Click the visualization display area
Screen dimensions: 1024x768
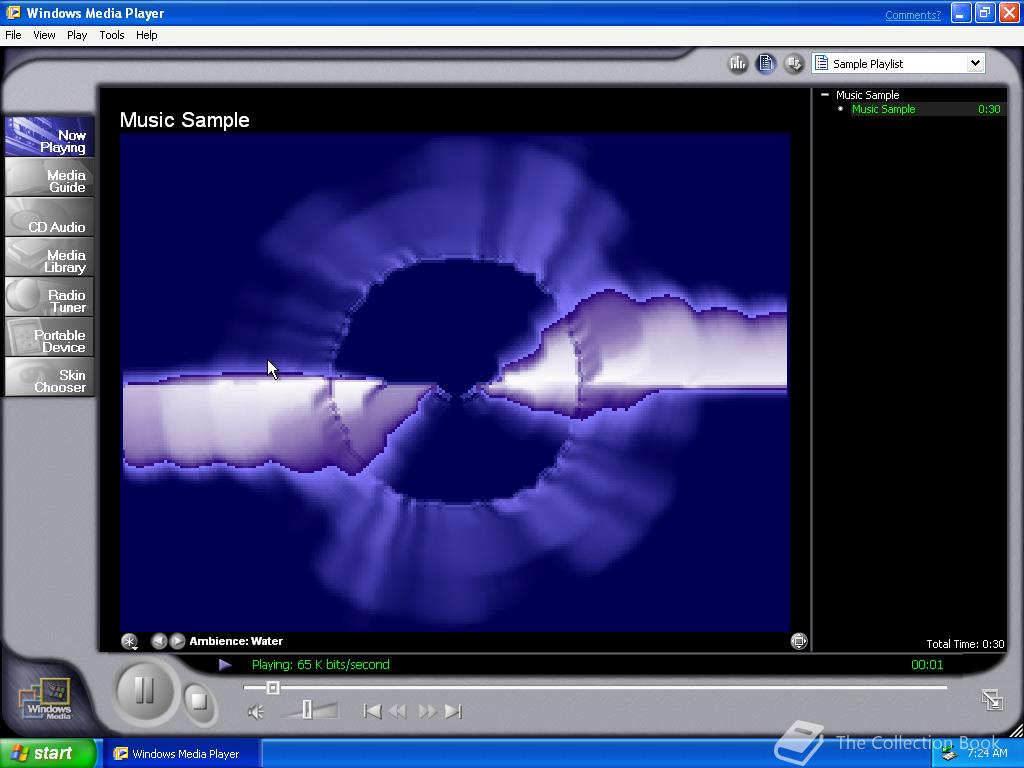pos(455,381)
